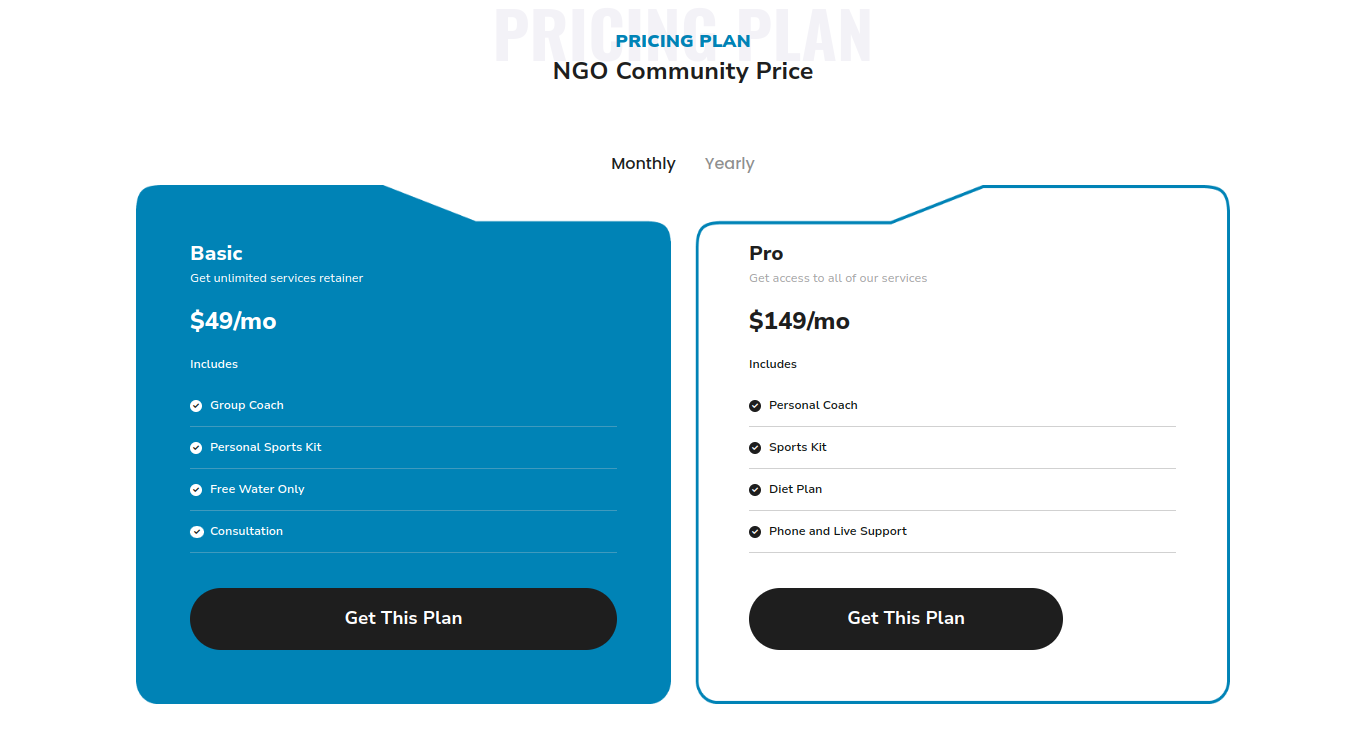Viewport: 1365px width, 739px height.
Task: Select the Basic plan title
Action: point(216,253)
